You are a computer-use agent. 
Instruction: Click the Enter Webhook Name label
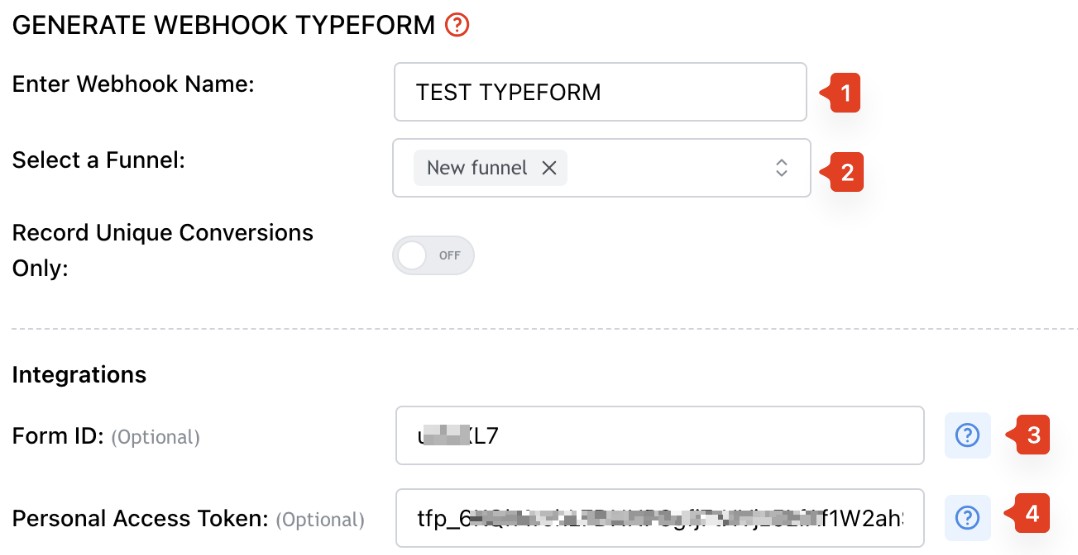133,84
